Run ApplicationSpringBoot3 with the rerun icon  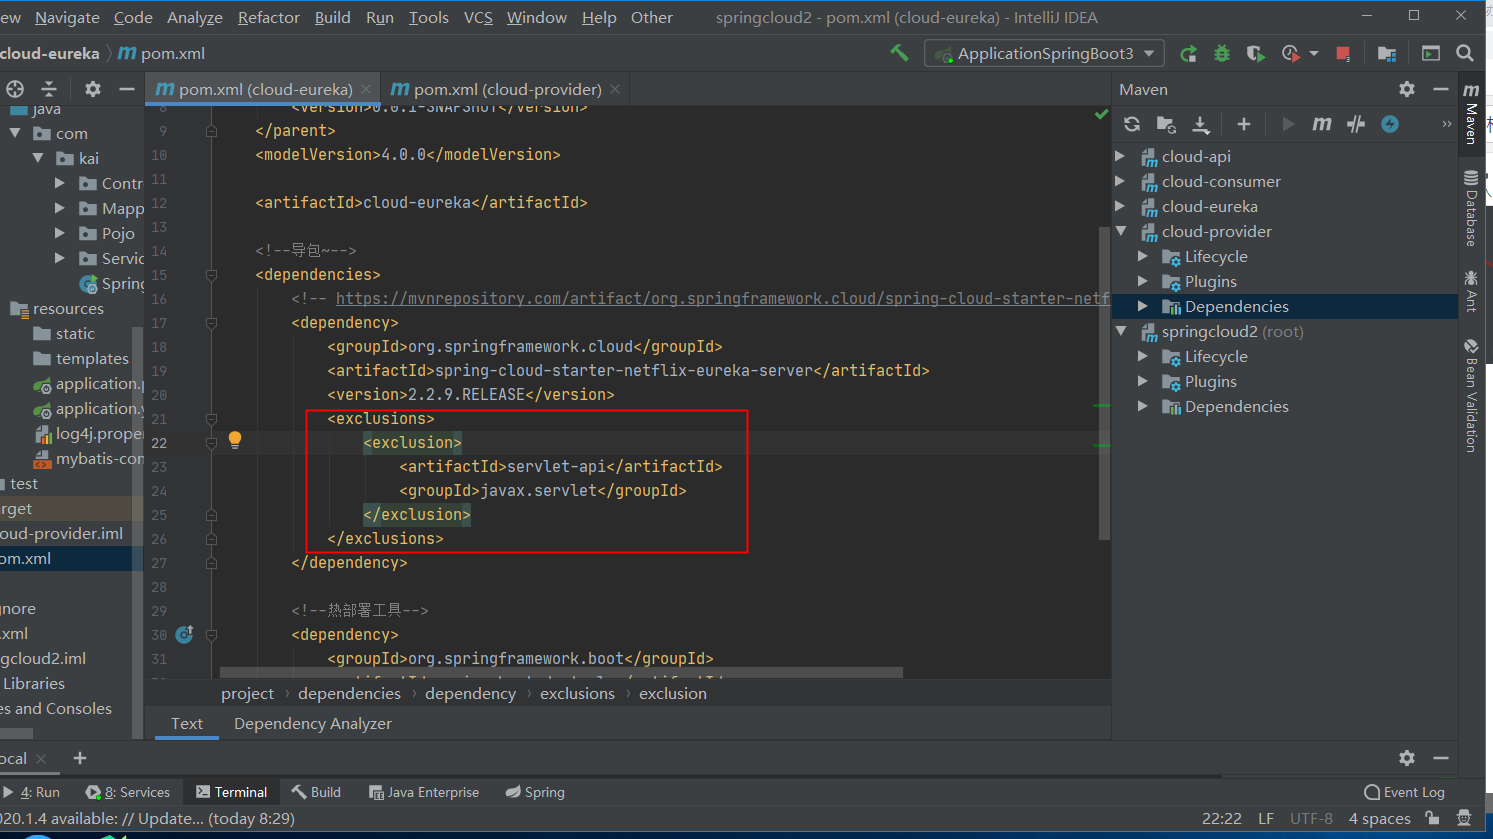(1188, 54)
